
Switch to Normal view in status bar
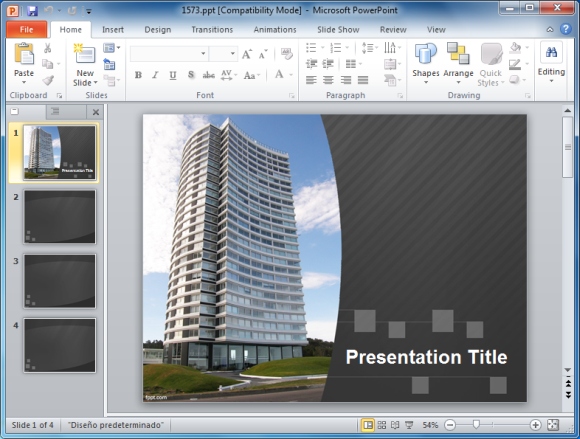click(368, 425)
